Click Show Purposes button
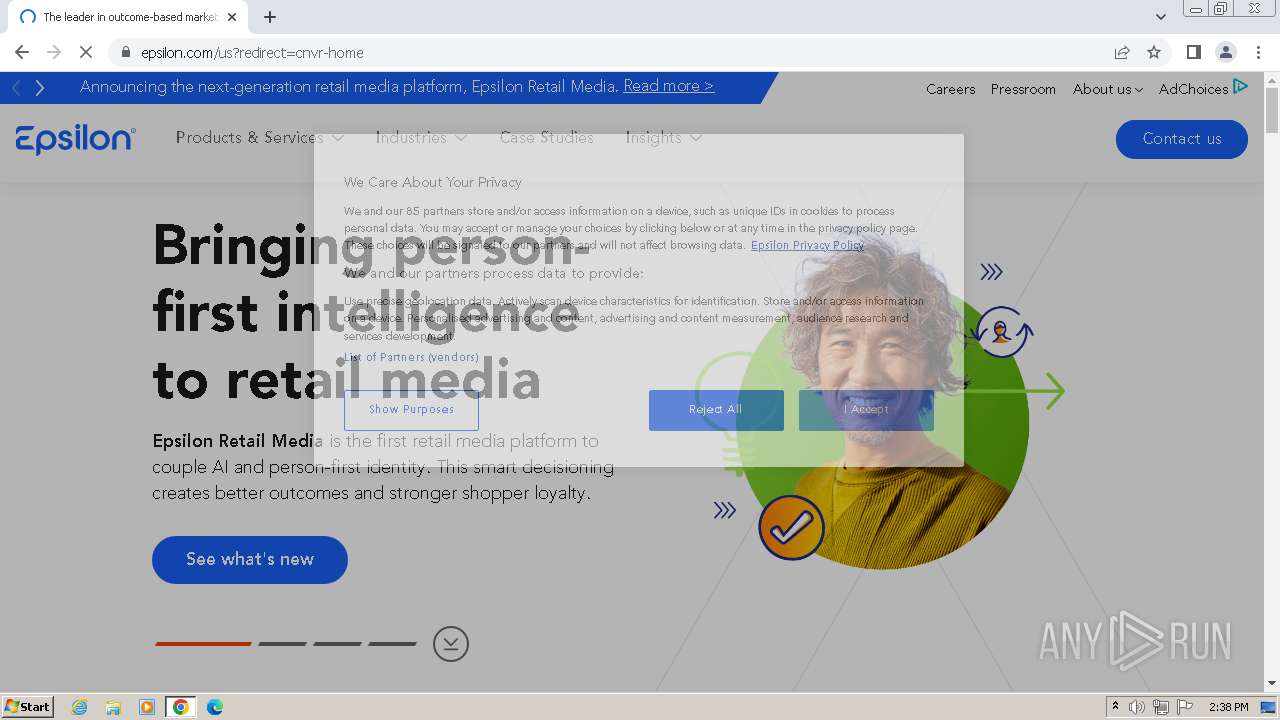 tap(411, 410)
